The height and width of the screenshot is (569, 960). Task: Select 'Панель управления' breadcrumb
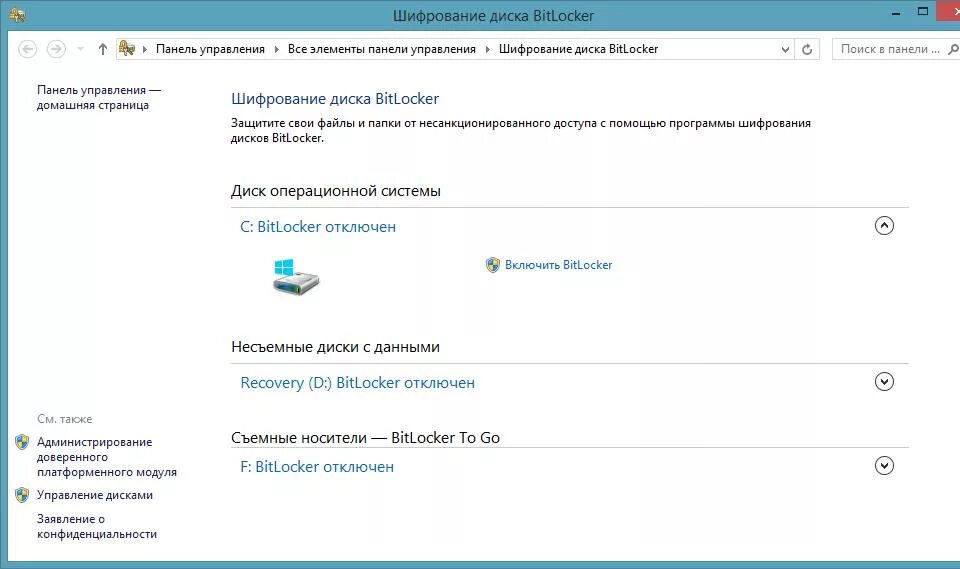pos(210,49)
